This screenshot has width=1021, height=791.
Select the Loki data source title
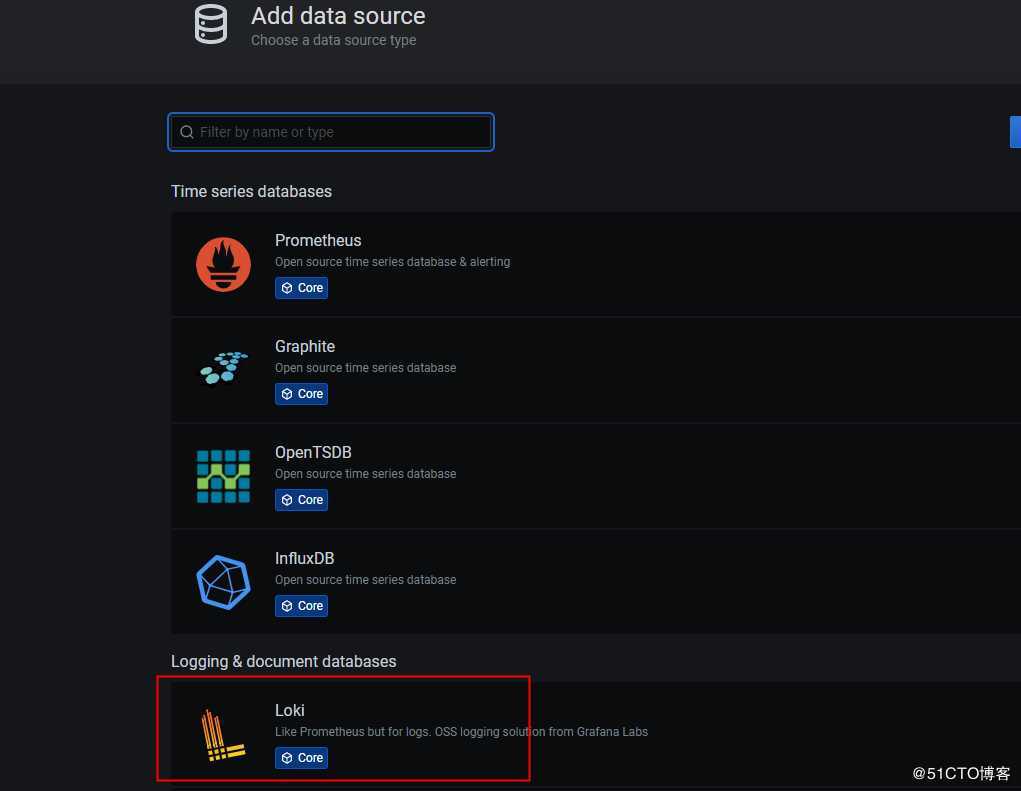[x=290, y=710]
